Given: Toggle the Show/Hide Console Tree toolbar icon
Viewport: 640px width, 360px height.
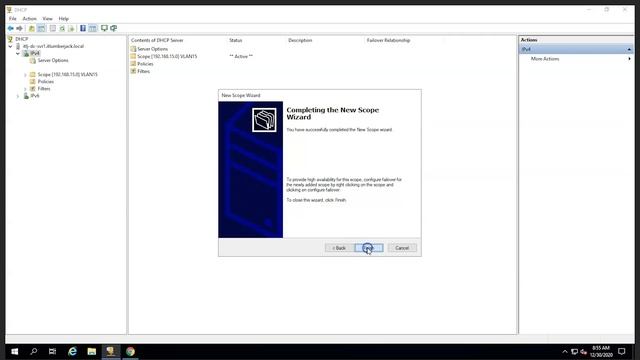Looking at the screenshot, I should pos(41,28).
